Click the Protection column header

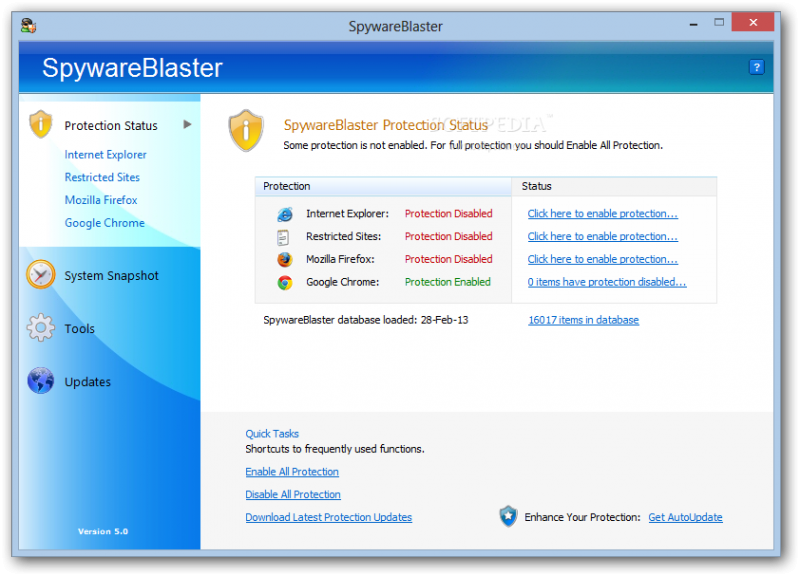(384, 186)
